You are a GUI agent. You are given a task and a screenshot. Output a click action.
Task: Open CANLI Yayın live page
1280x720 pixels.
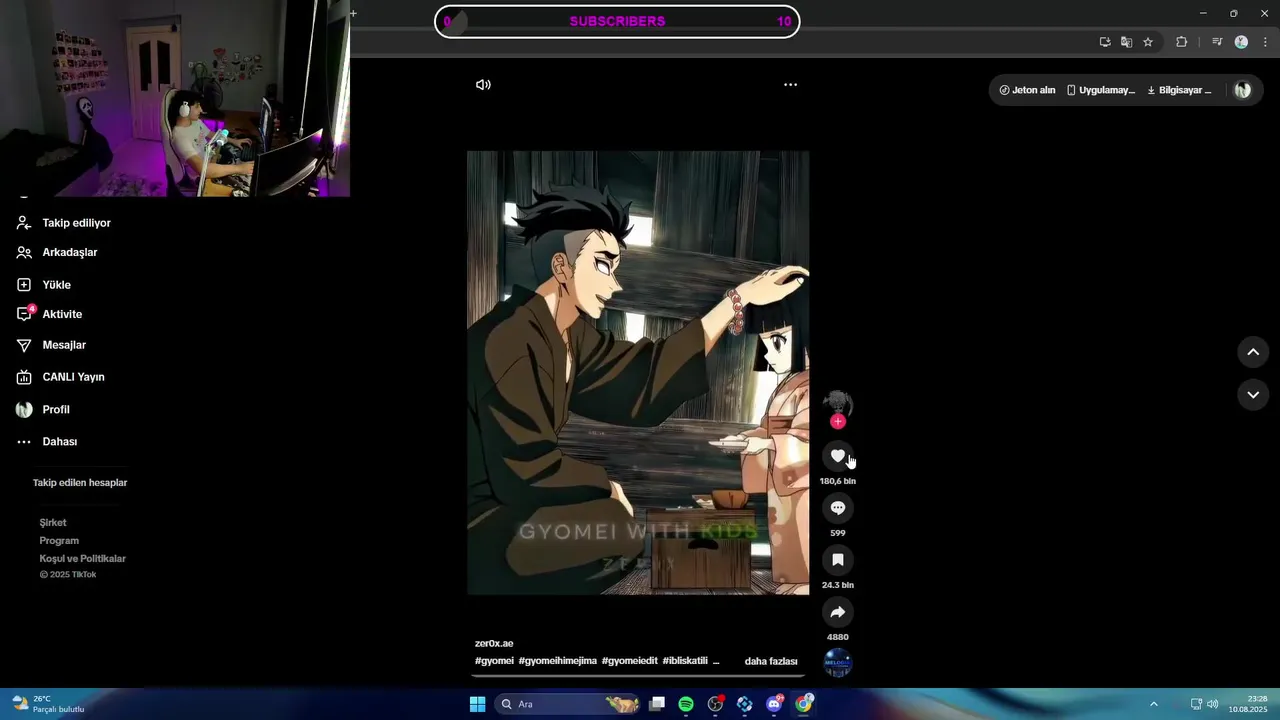tap(60, 377)
